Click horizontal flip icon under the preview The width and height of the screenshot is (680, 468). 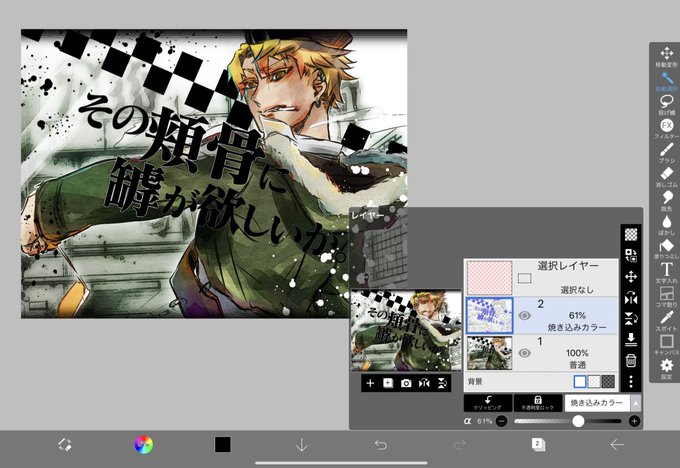(x=424, y=383)
